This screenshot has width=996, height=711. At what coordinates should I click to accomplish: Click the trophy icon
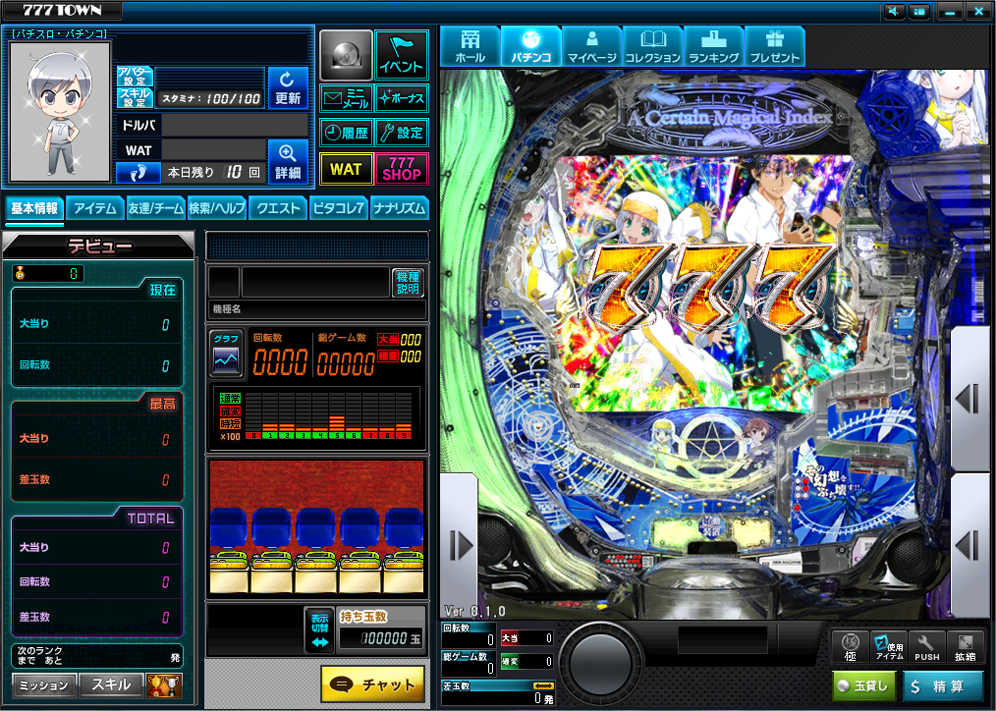pos(164,685)
